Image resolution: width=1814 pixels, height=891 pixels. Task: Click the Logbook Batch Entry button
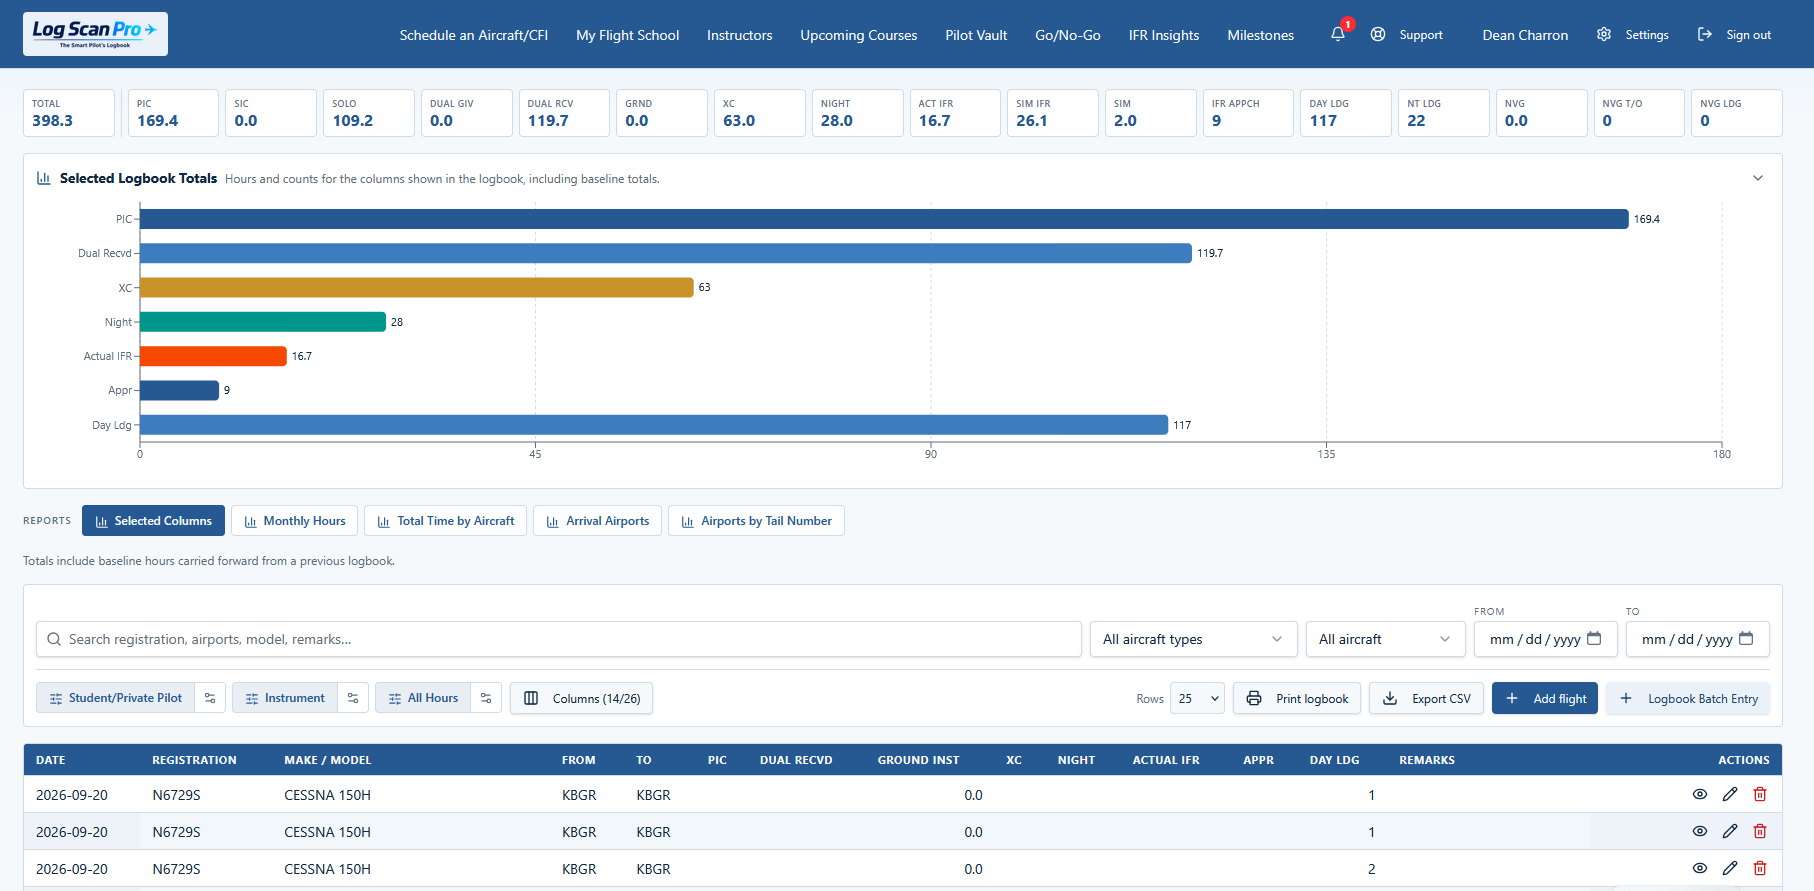pos(1688,698)
